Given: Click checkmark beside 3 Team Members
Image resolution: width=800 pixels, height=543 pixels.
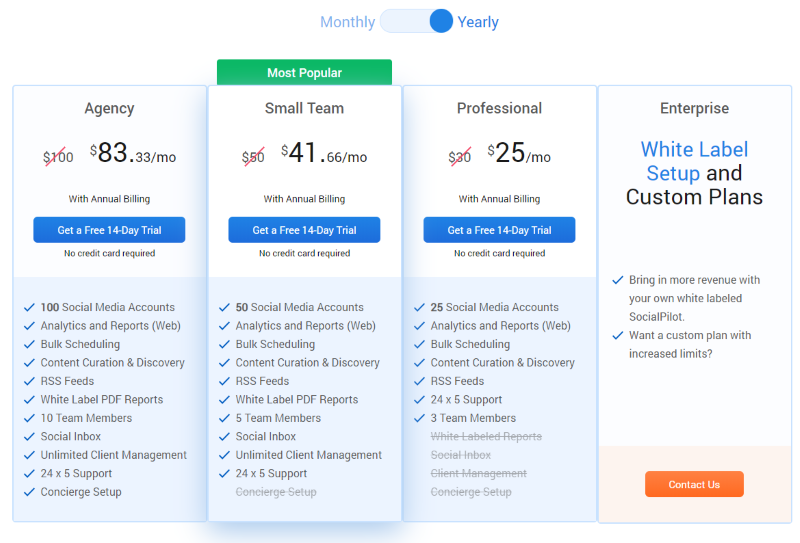Looking at the screenshot, I should pos(419,418).
